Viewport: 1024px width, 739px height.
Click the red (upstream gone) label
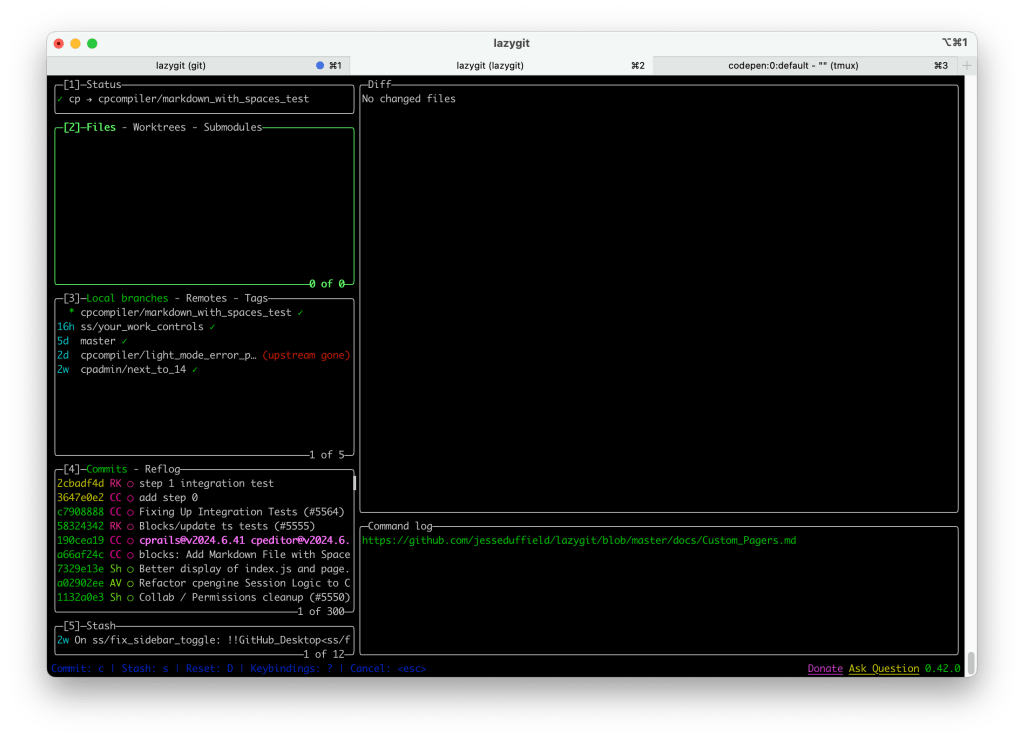click(306, 356)
